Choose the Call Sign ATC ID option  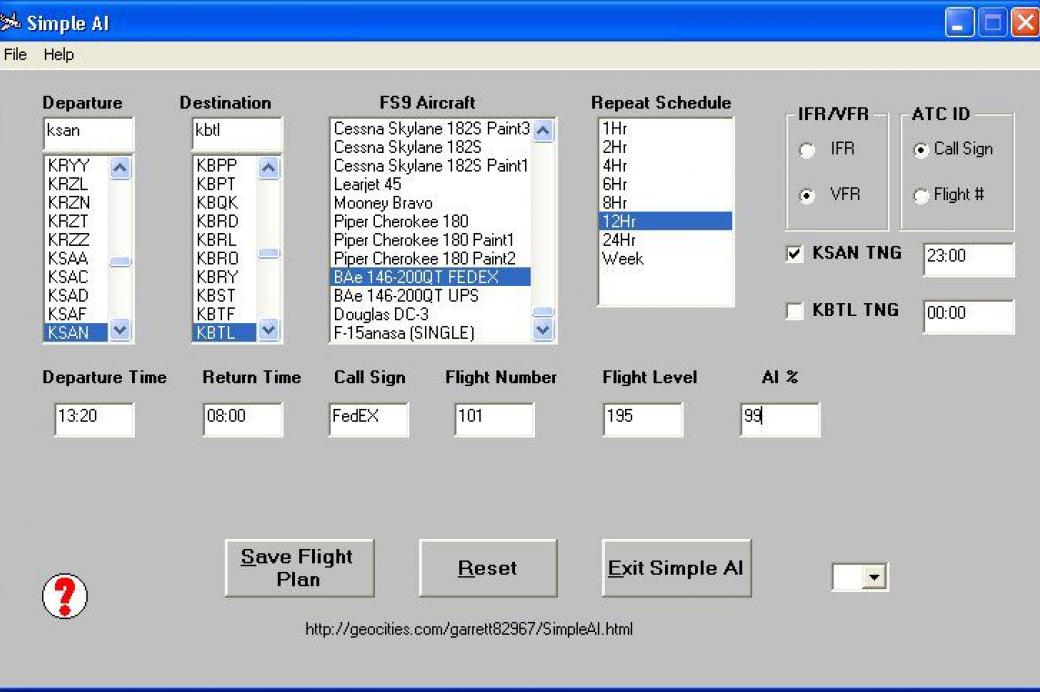click(x=921, y=151)
